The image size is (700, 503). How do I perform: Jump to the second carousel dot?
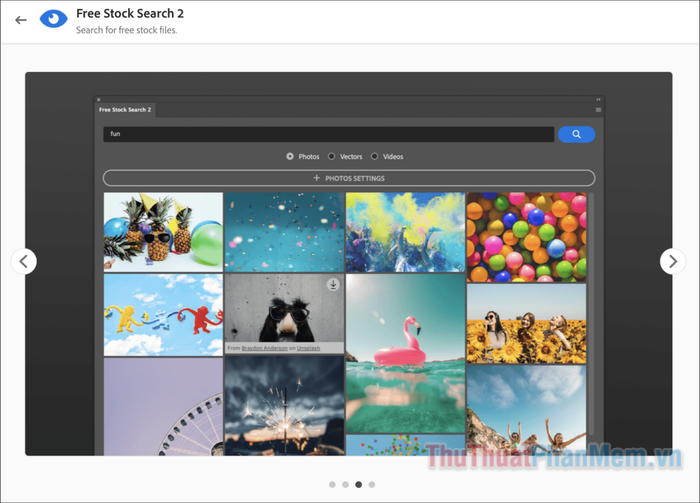tap(346, 485)
